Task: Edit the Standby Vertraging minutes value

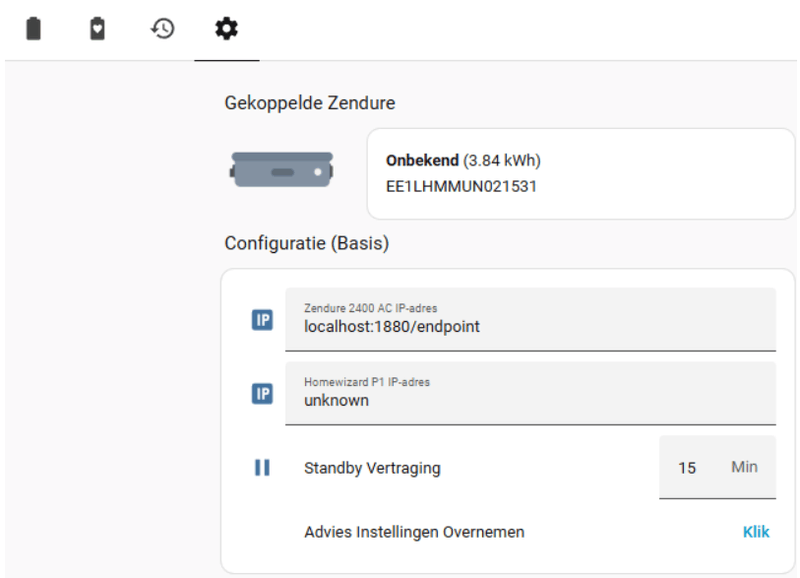Action: [687, 467]
